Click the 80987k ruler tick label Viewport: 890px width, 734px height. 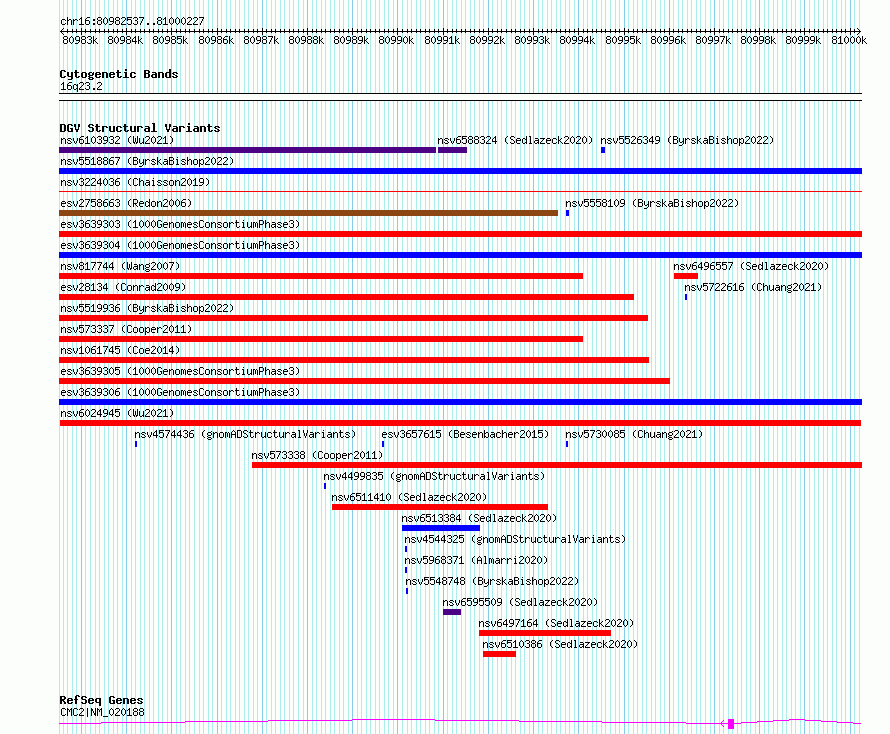point(261,40)
